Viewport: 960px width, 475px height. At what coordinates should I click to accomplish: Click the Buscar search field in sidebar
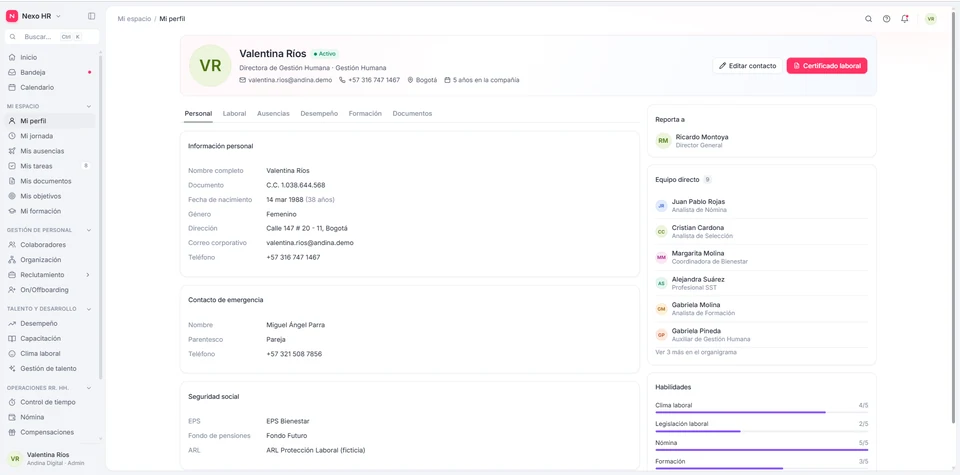(x=52, y=37)
